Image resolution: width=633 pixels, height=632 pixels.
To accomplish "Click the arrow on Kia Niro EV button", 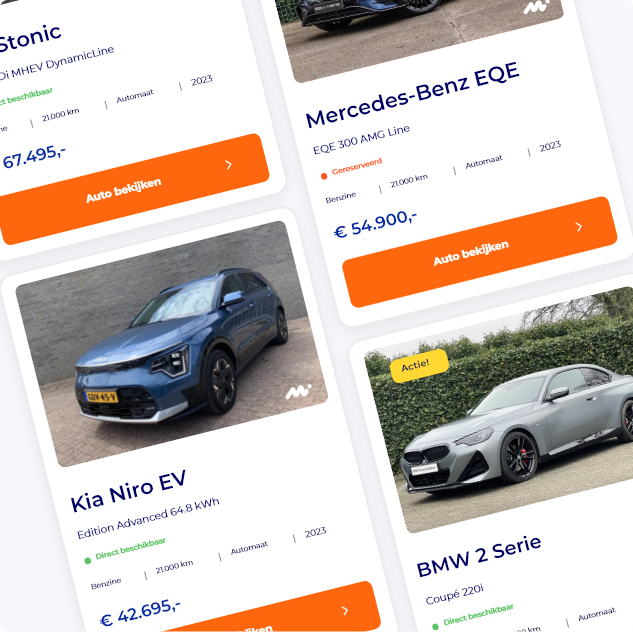I will click(345, 611).
